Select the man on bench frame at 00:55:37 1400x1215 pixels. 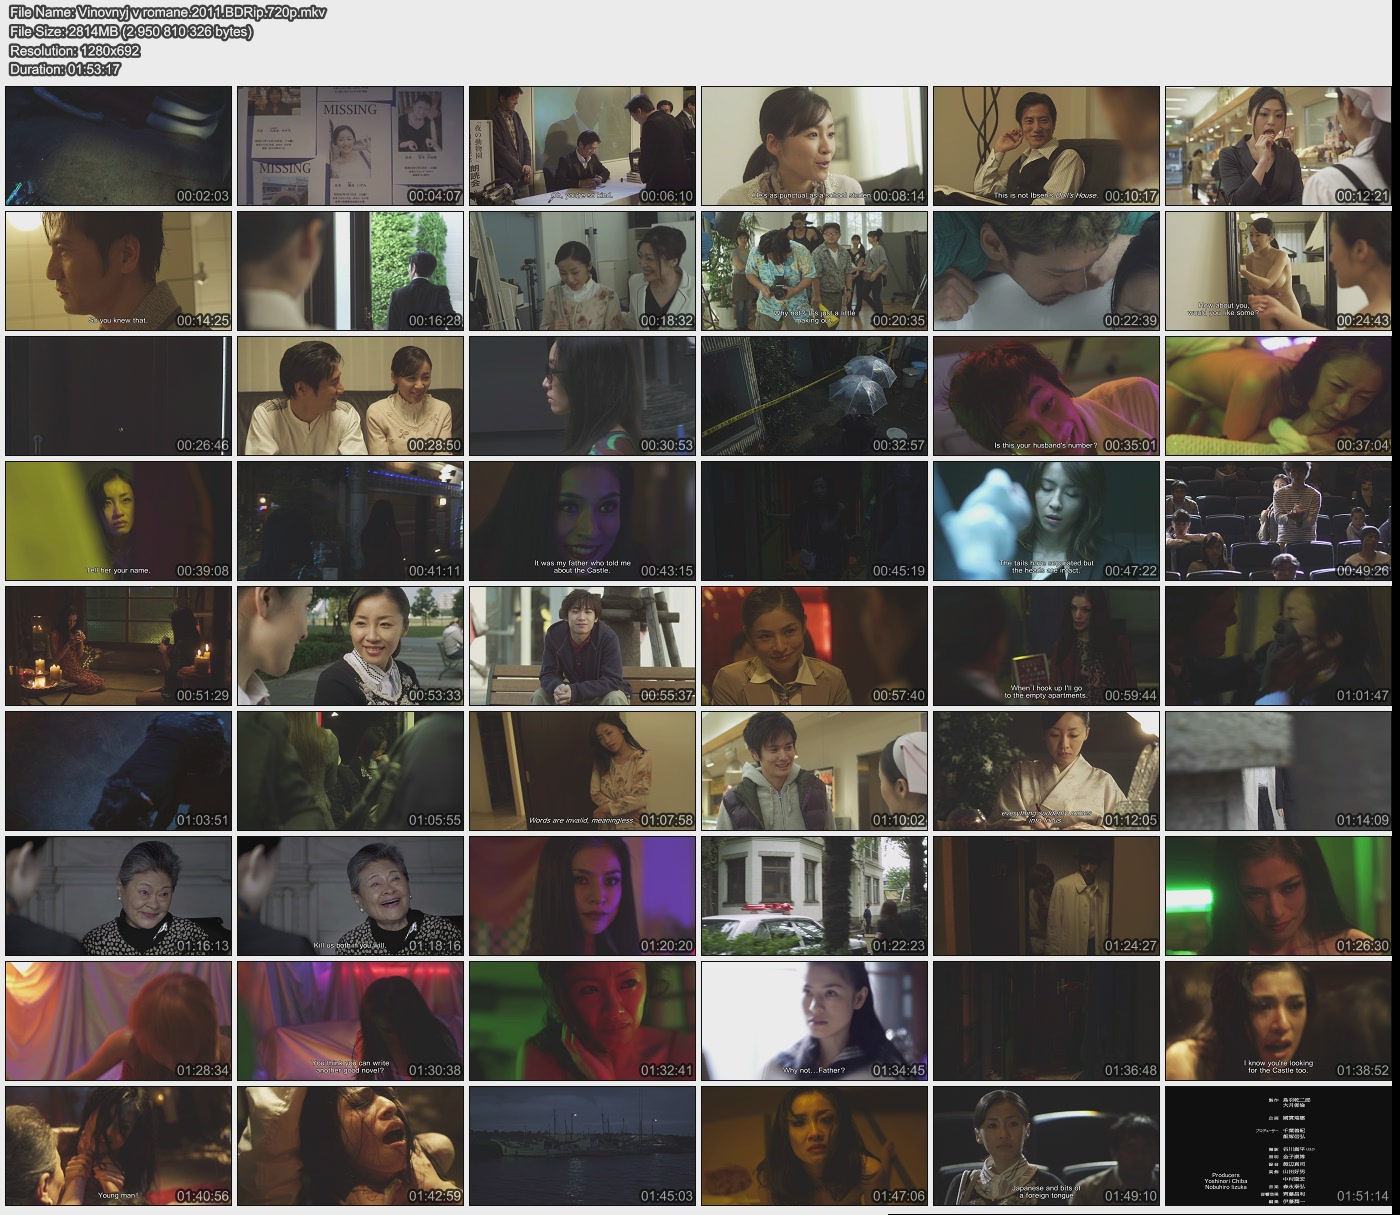coord(582,646)
